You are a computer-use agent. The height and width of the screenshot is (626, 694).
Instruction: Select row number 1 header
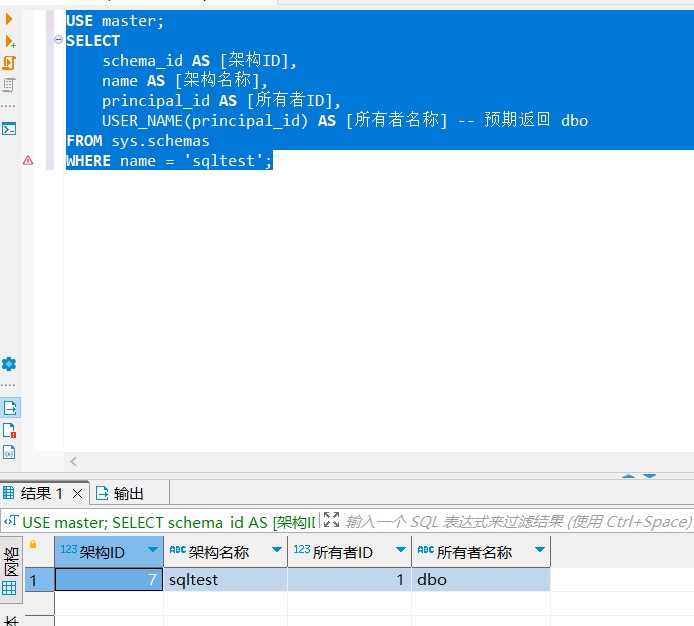click(39, 580)
